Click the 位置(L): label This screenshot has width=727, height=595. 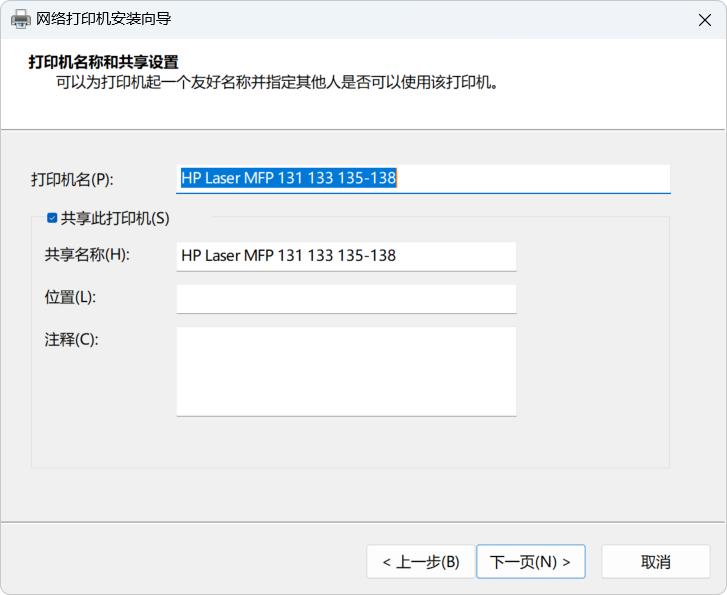tap(70, 297)
